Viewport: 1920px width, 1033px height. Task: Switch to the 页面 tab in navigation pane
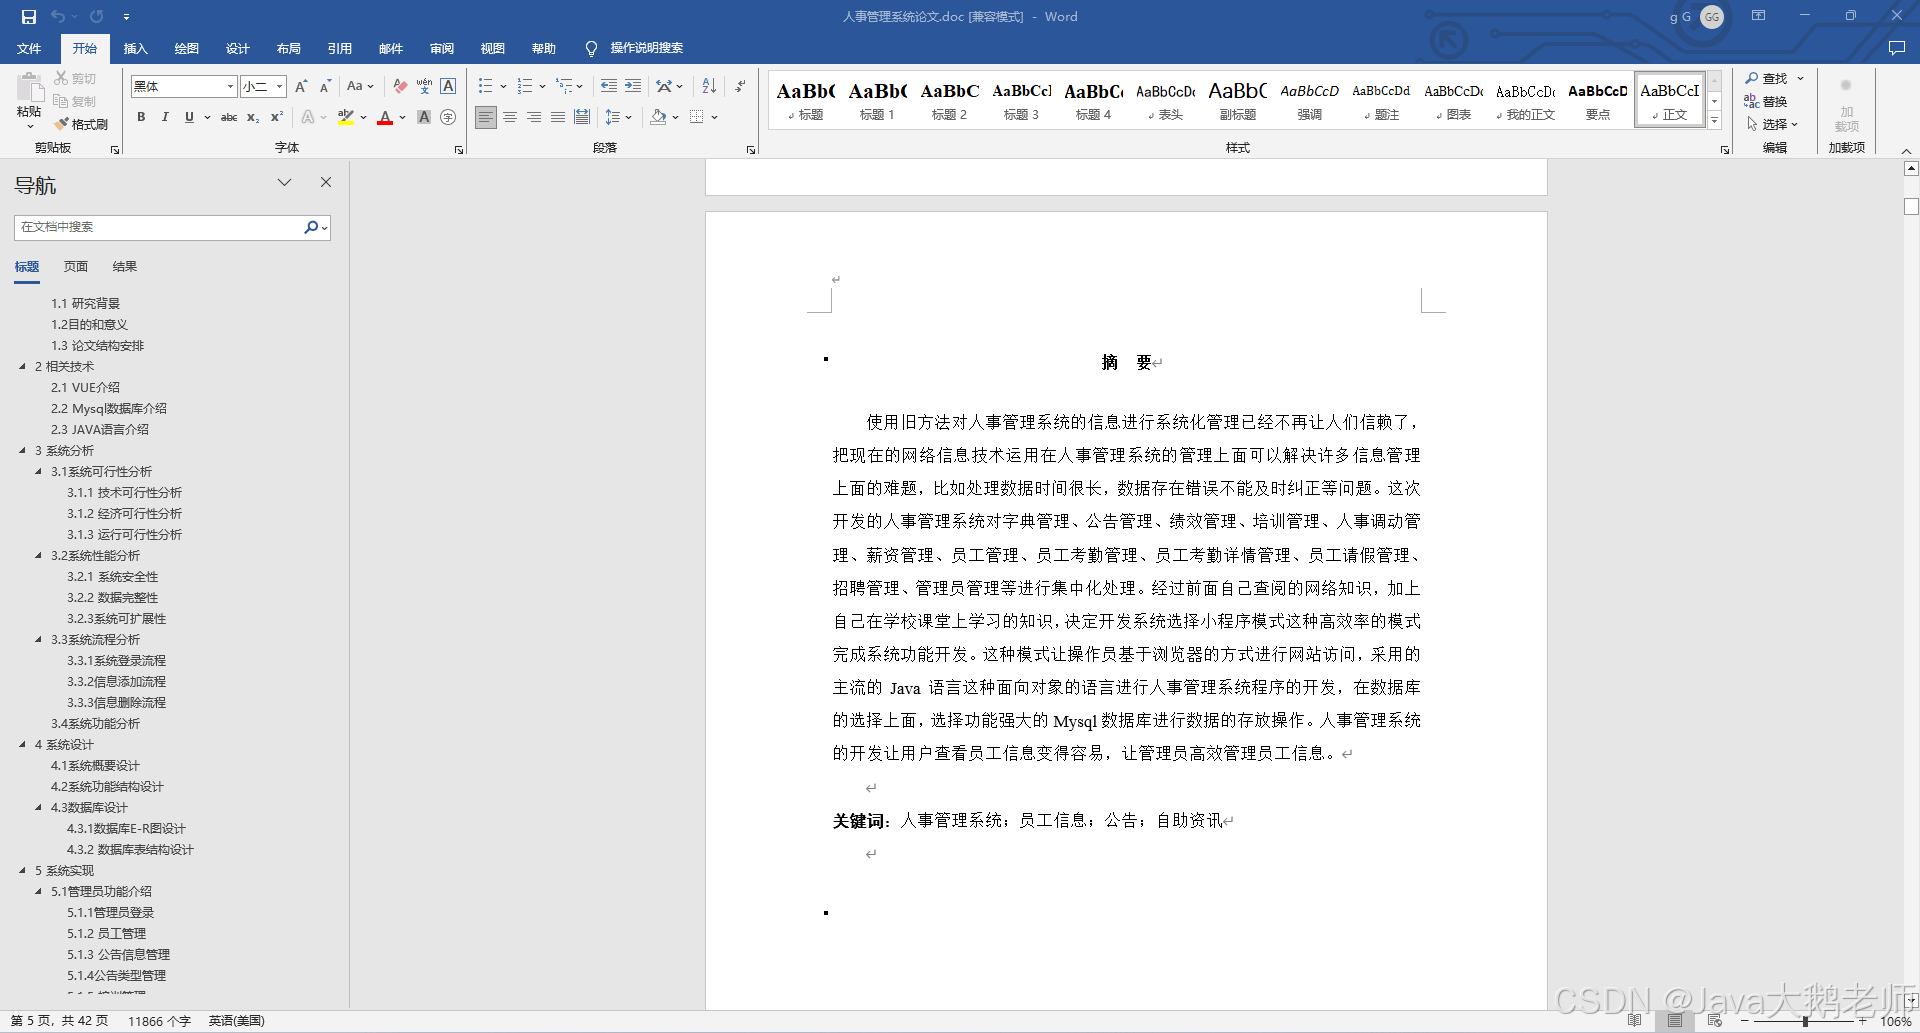click(x=75, y=266)
